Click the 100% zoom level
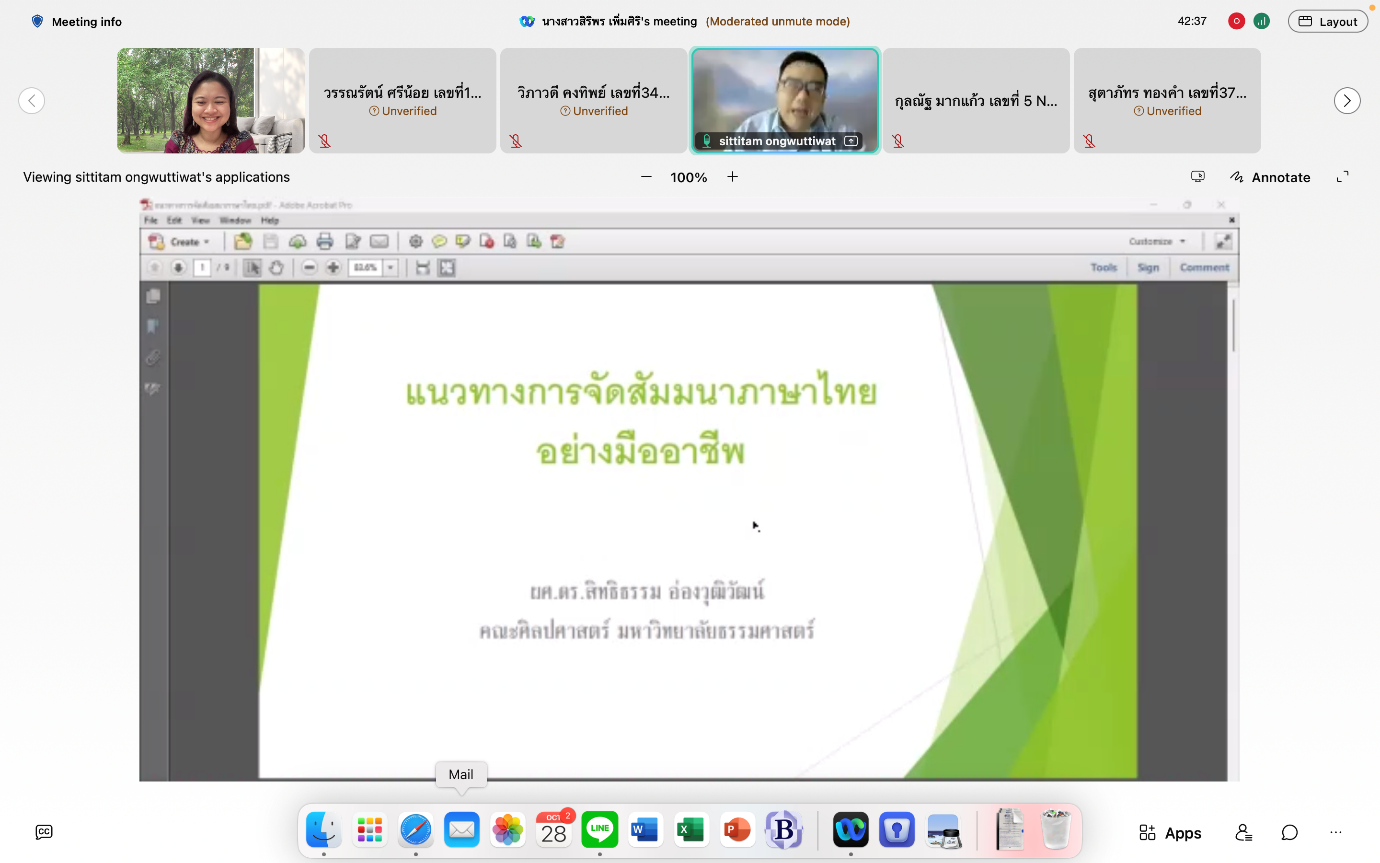The height and width of the screenshot is (863, 1380). (689, 177)
